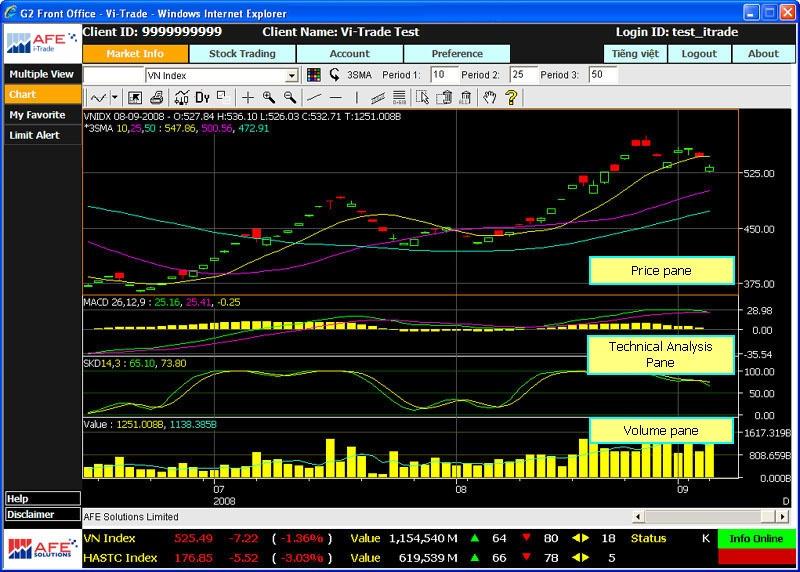This screenshot has height=572, width=800.
Task: Click the Dy period interval icon
Action: 203,97
